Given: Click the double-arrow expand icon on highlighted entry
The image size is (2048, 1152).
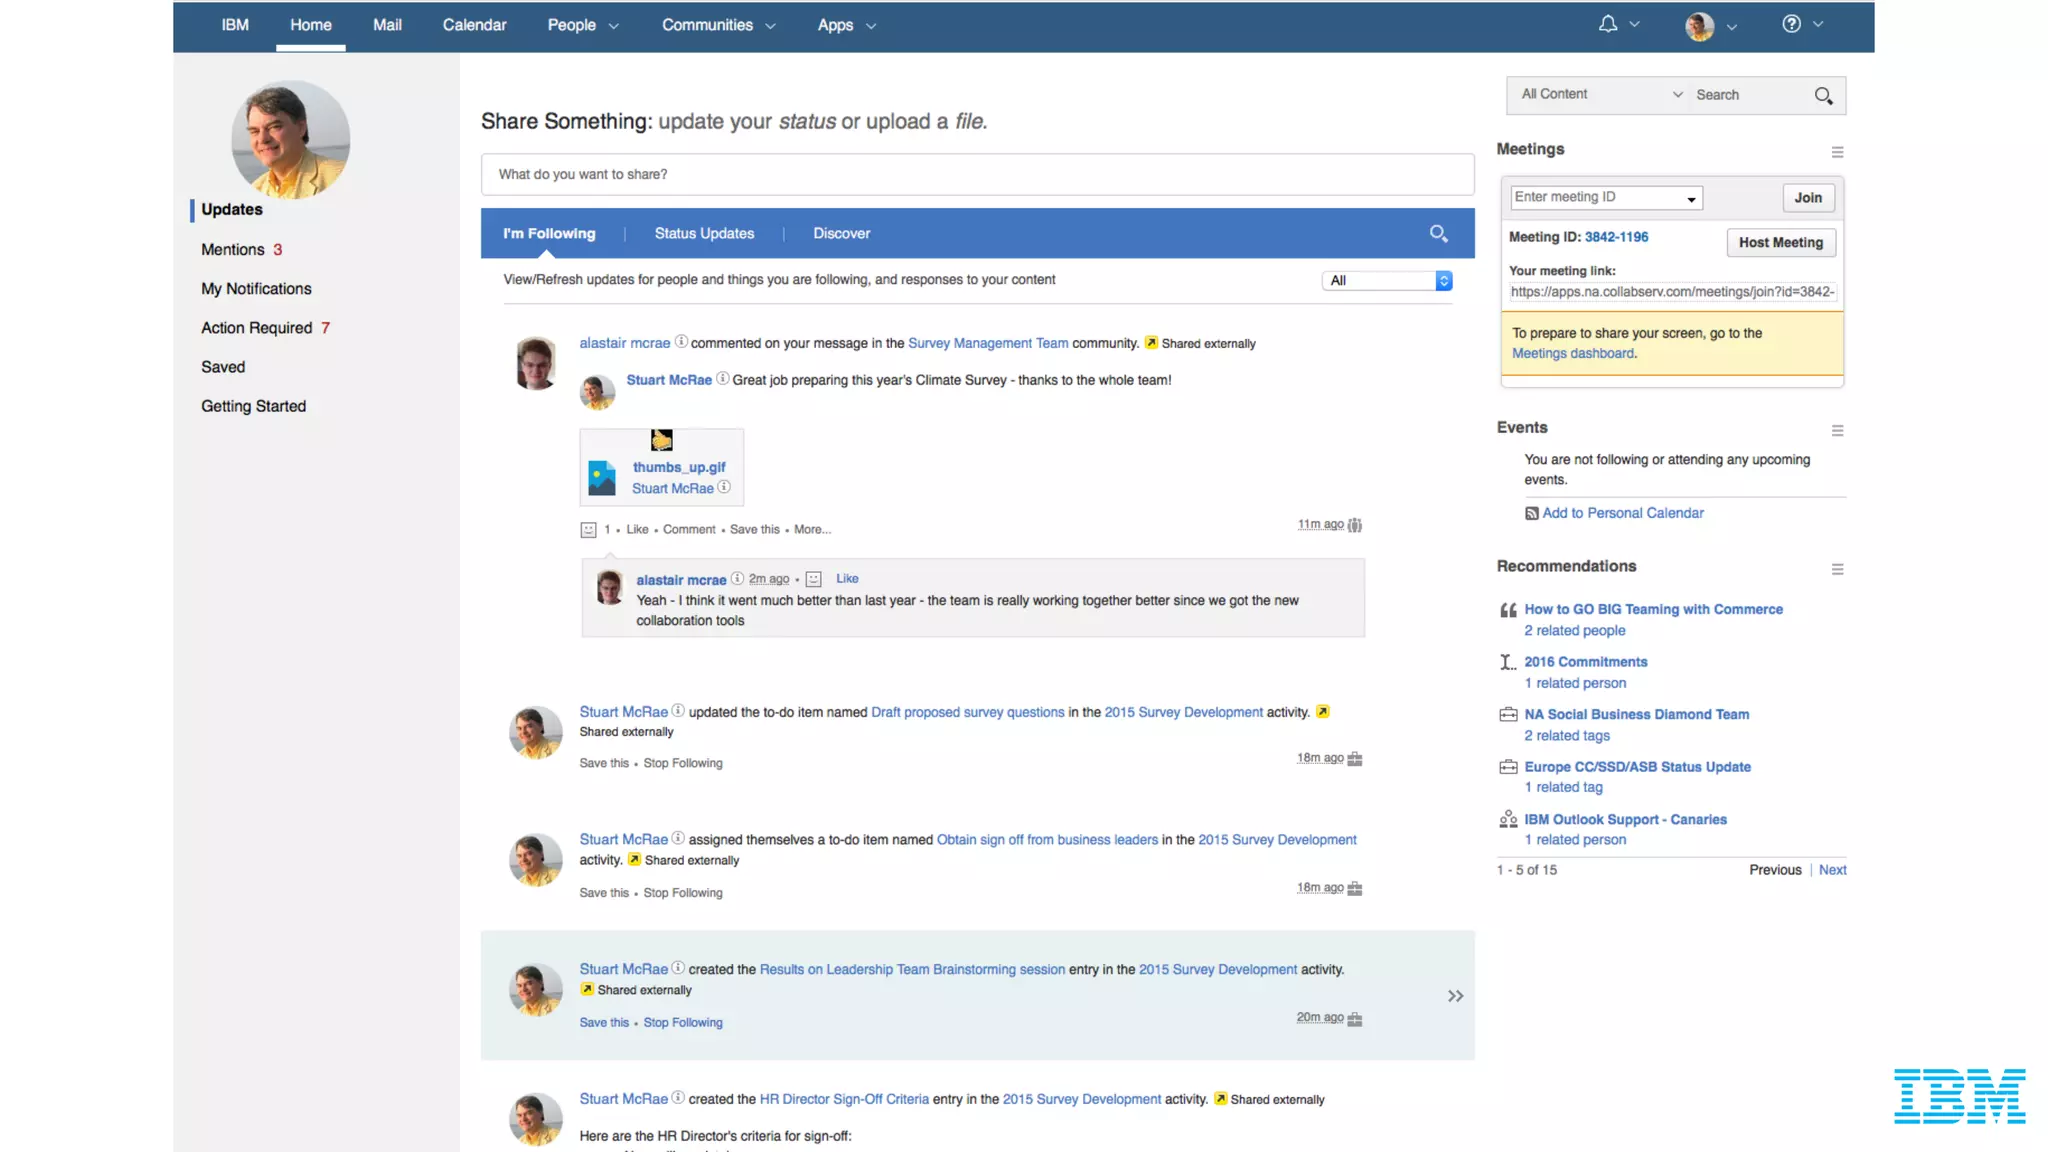Looking at the screenshot, I should [1455, 996].
